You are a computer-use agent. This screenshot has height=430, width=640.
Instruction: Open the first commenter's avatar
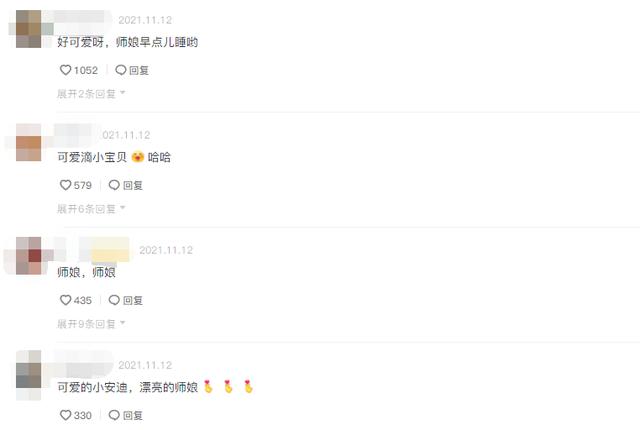(29, 29)
